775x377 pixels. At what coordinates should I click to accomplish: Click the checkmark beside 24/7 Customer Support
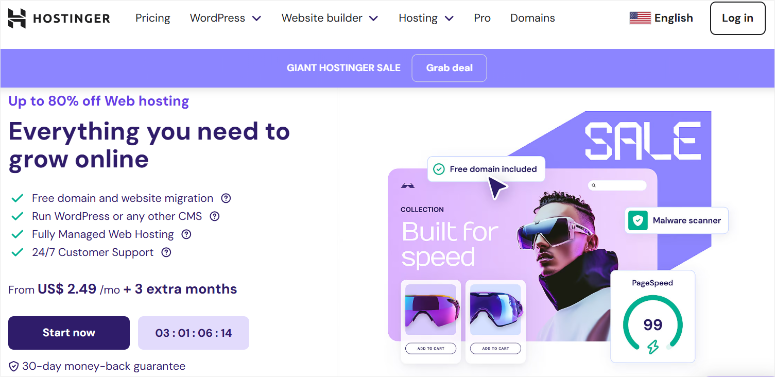[x=17, y=252]
